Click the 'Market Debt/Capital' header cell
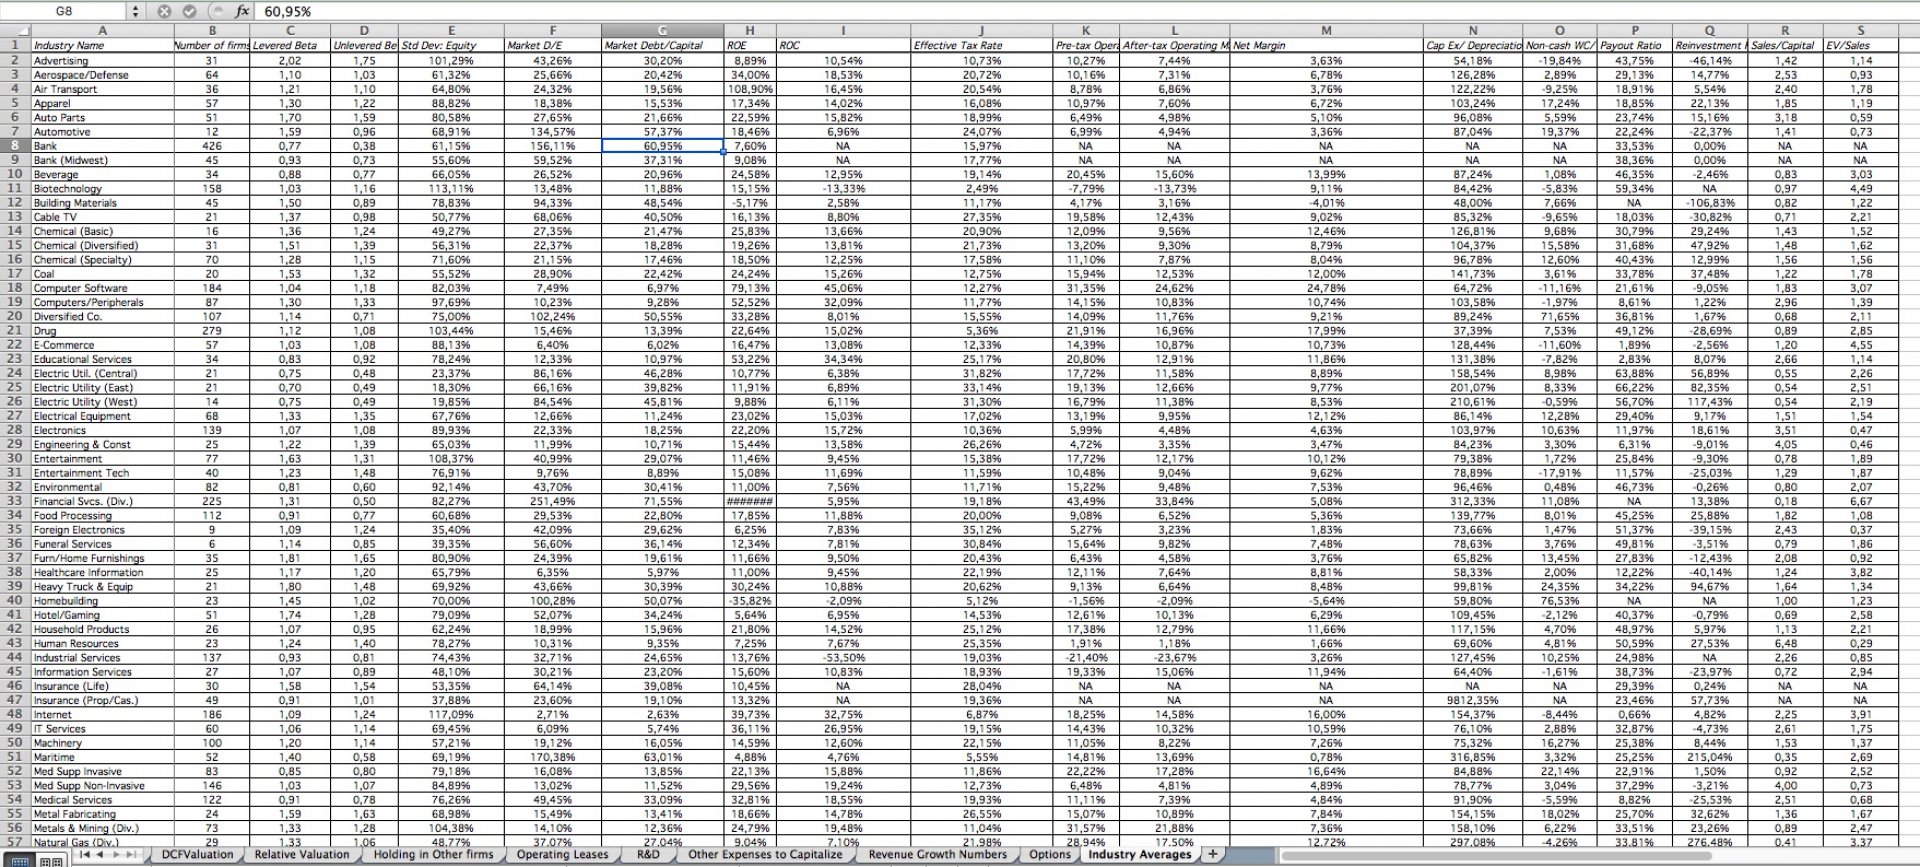This screenshot has height=867, width=1920. coord(661,46)
